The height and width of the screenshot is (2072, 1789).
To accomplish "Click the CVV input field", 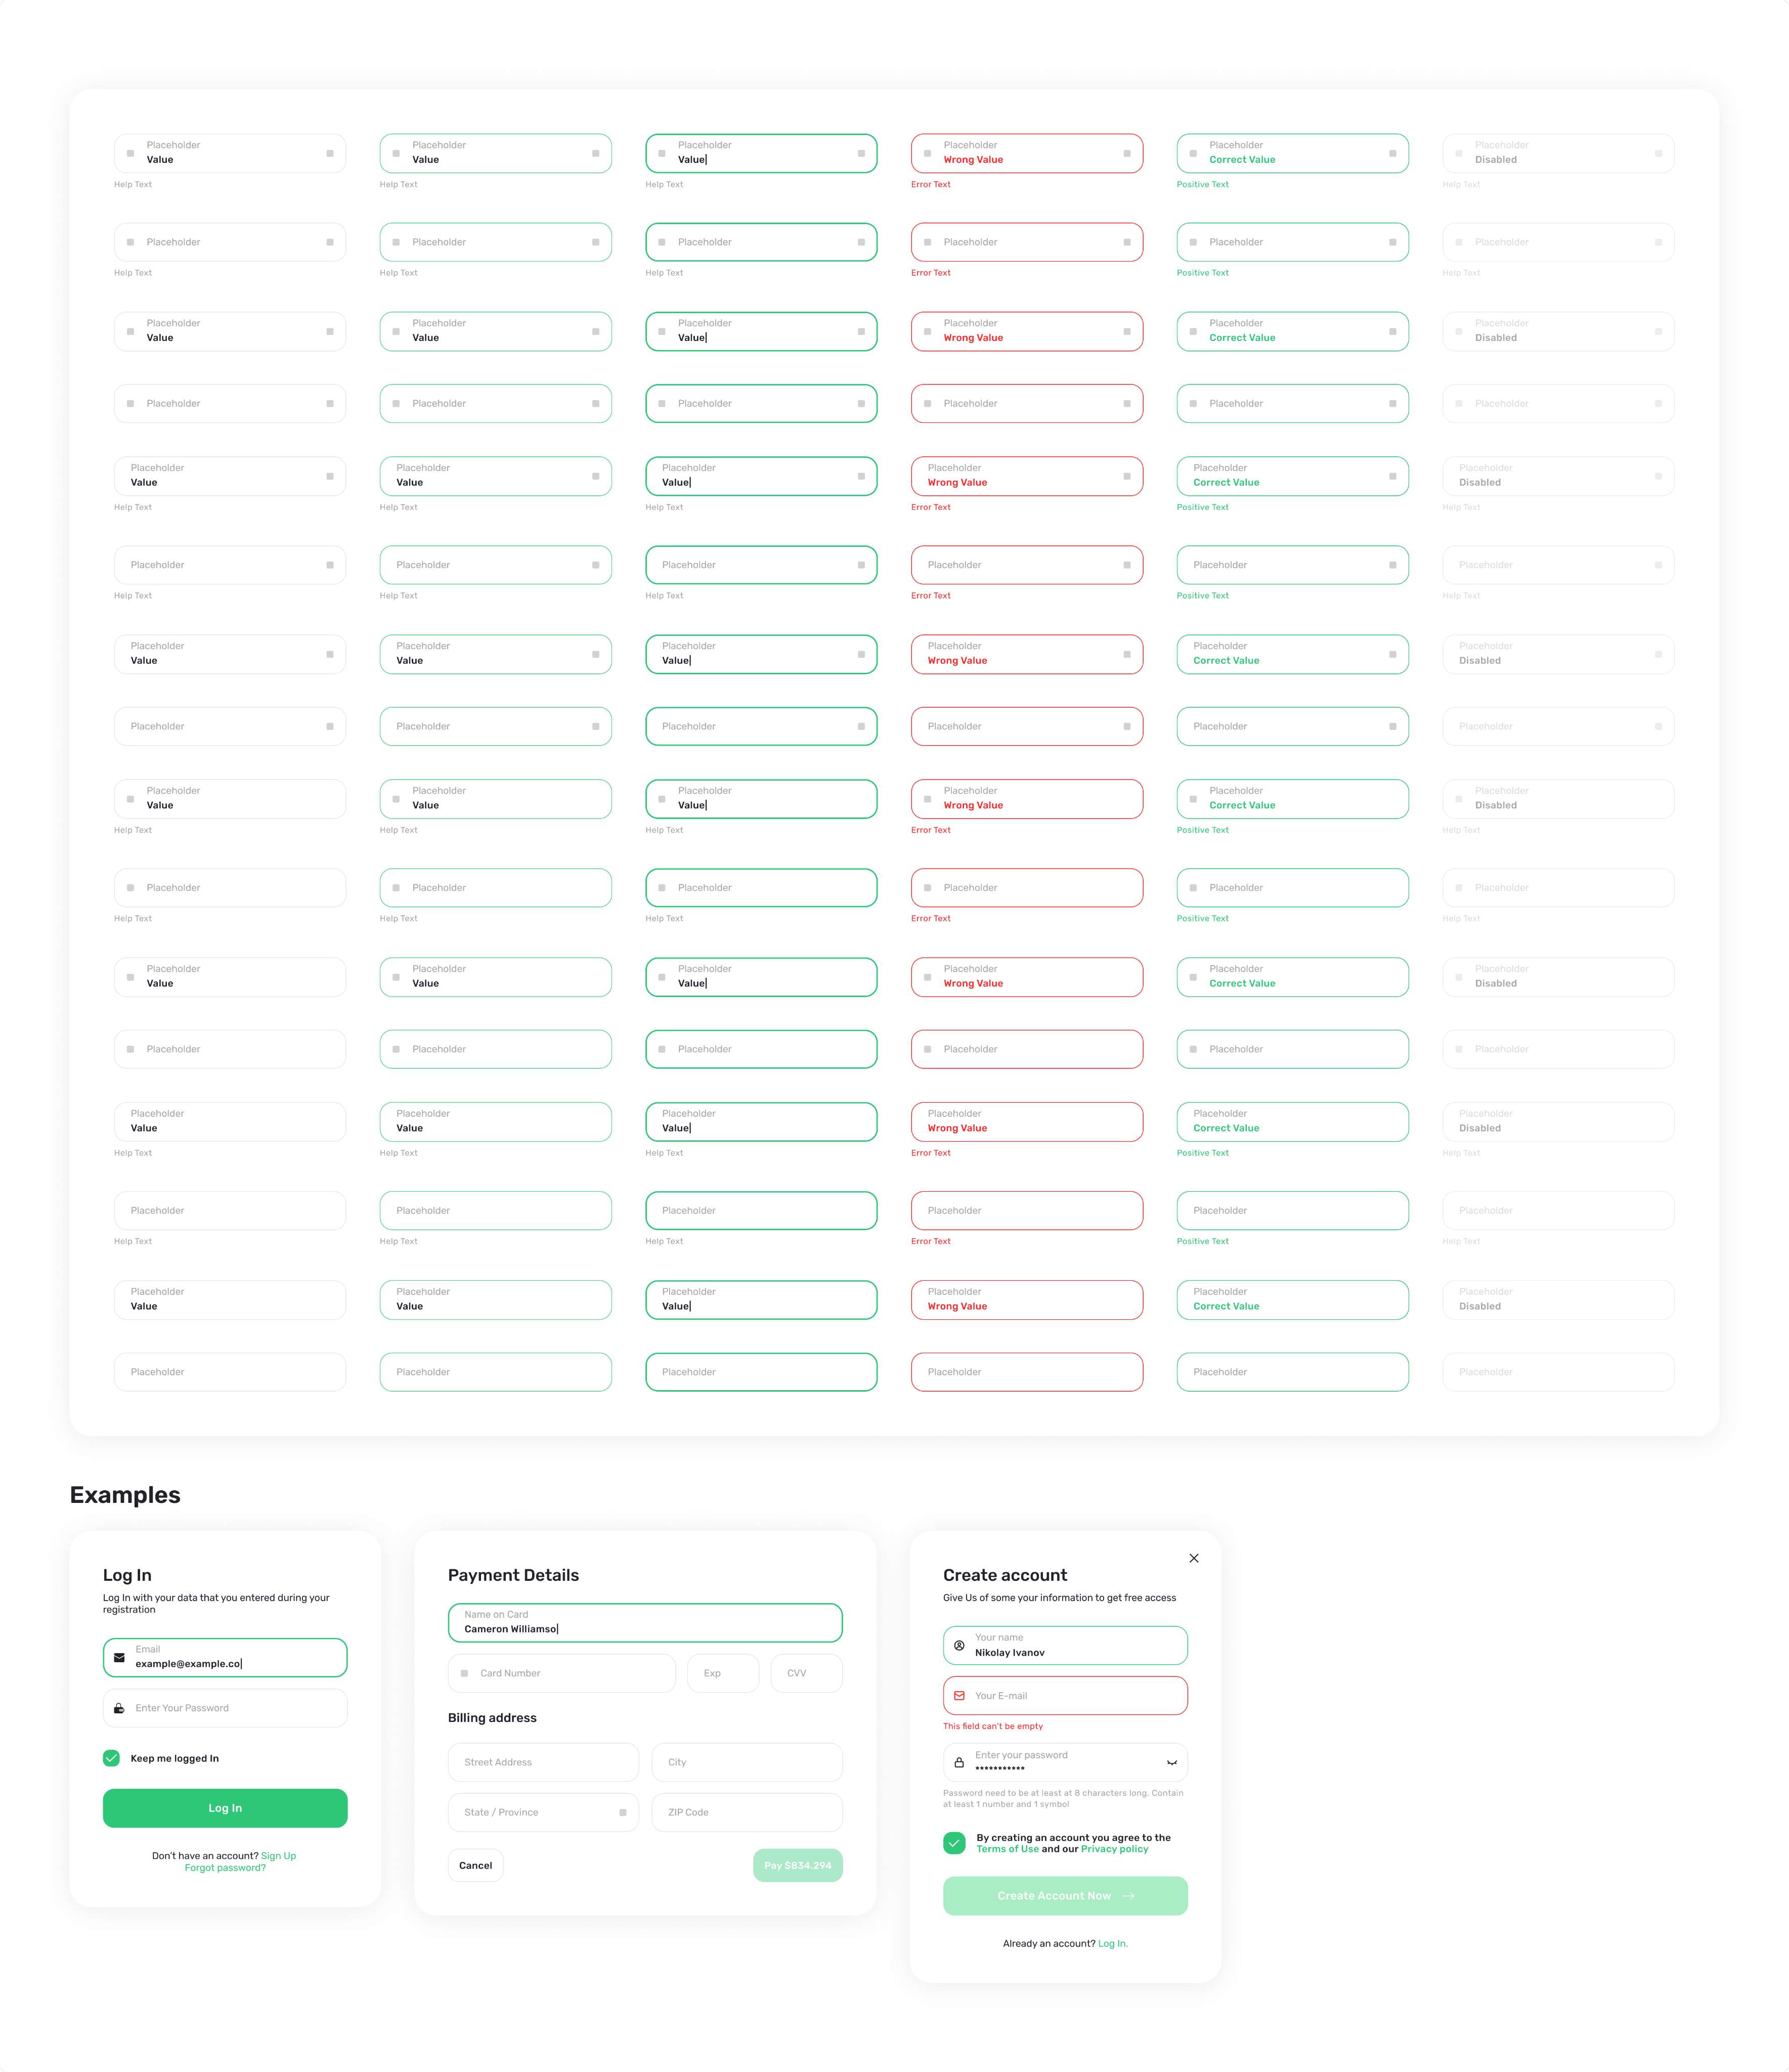I will 806,1673.
